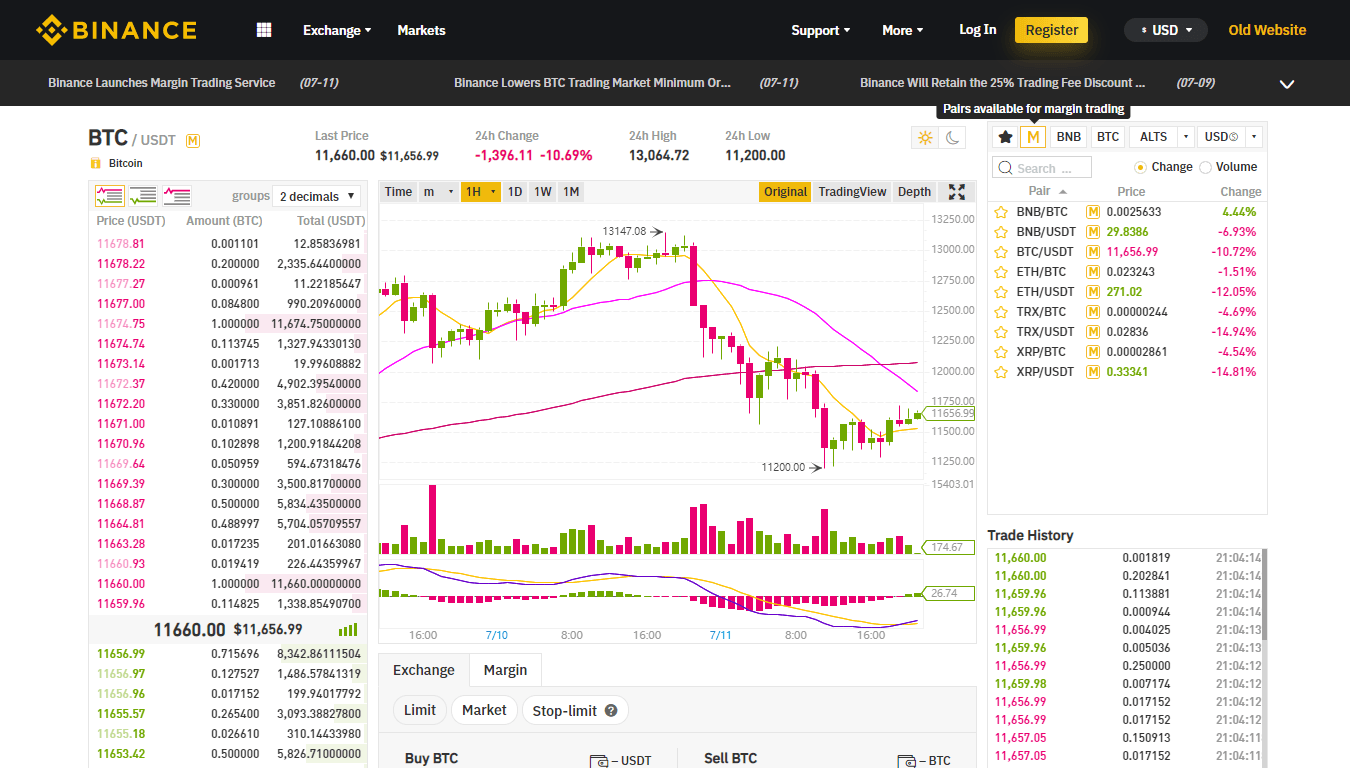Click the 11660.00 sell order row

tap(228, 584)
